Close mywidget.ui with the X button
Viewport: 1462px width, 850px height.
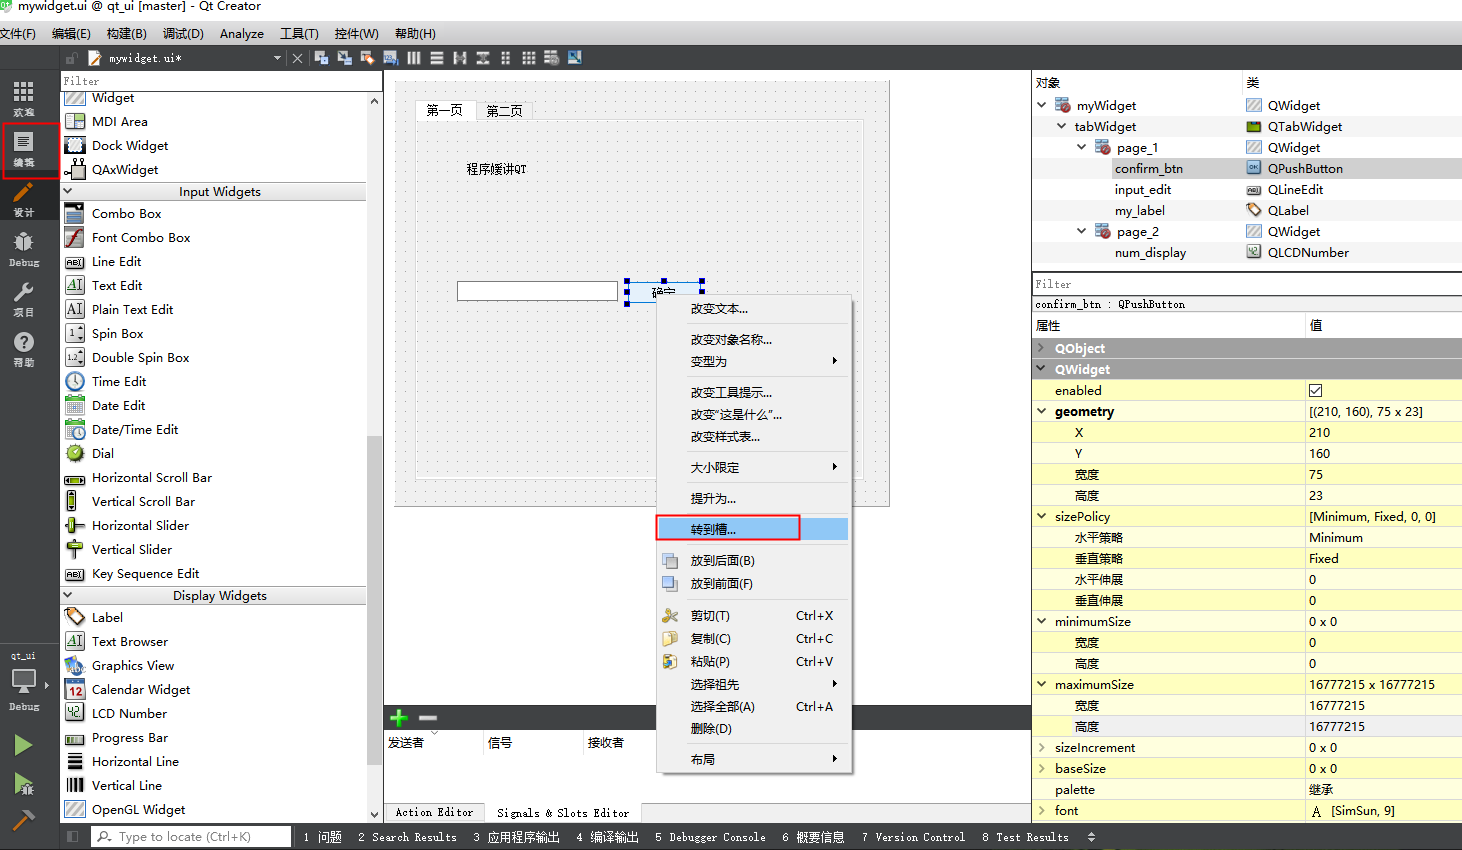(x=297, y=58)
